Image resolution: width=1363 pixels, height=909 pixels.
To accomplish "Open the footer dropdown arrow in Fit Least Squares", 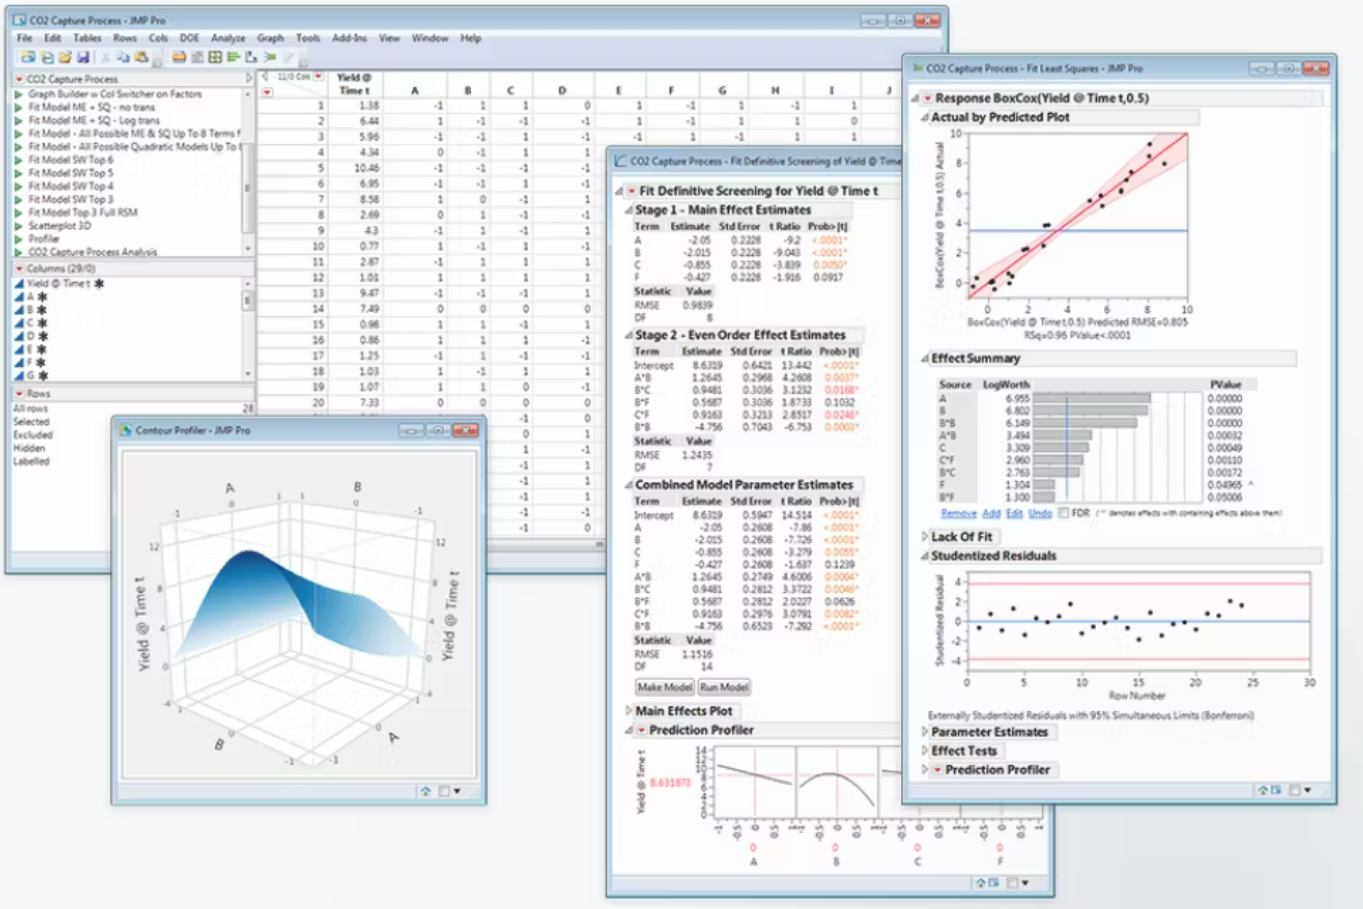I will click(1307, 790).
